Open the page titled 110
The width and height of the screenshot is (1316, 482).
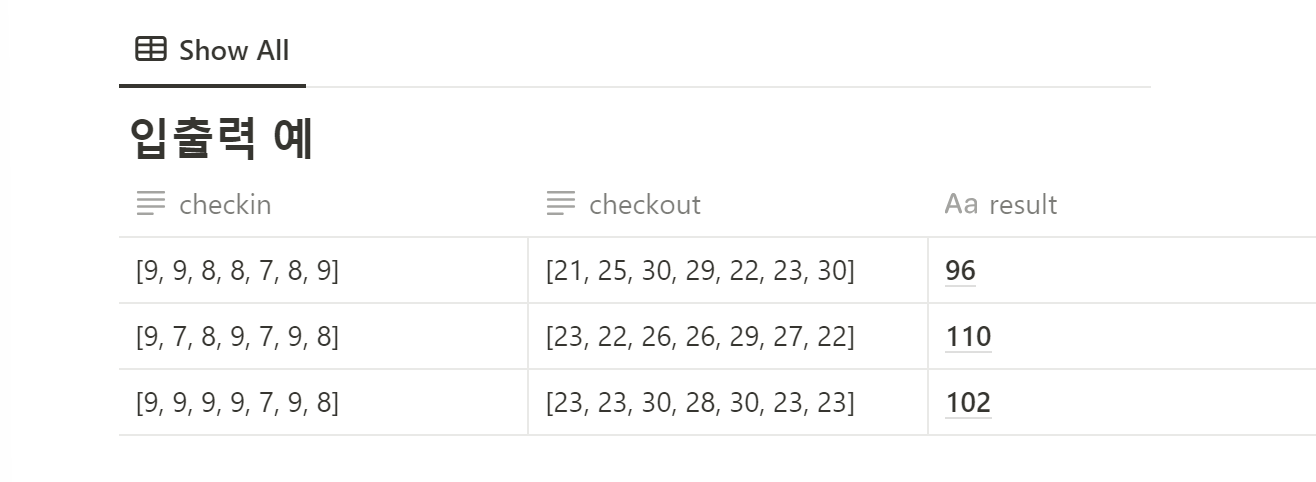[968, 337]
